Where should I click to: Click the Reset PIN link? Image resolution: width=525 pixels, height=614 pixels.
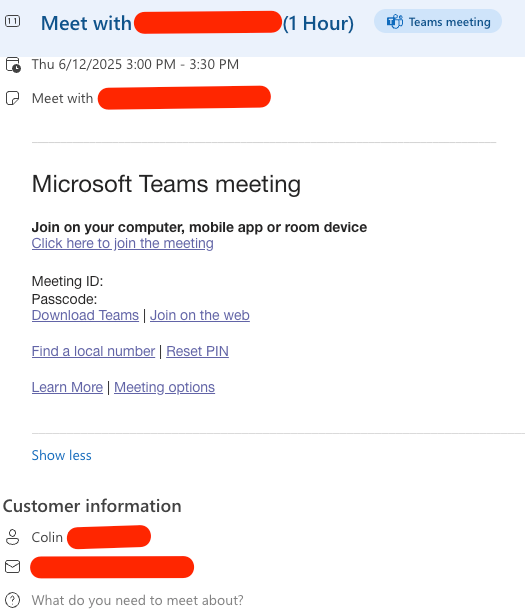pos(197,351)
